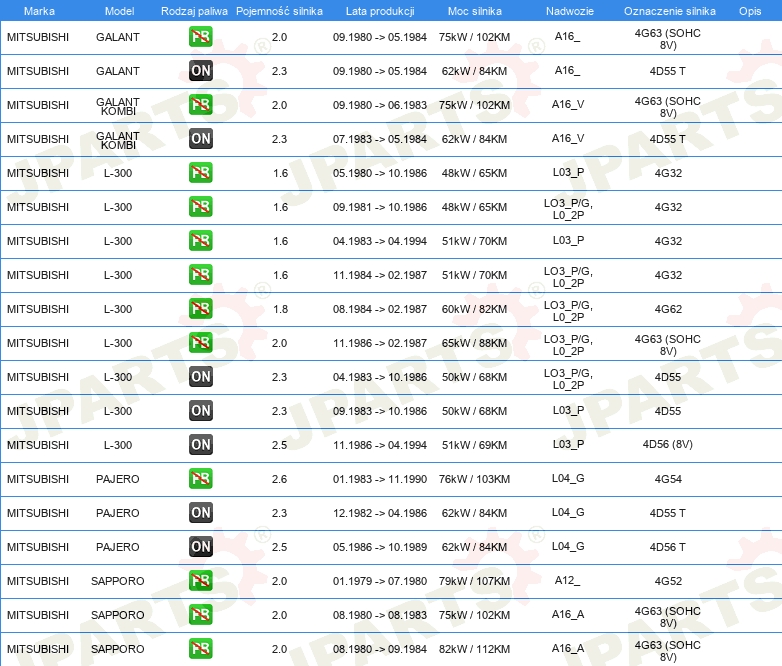The image size is (782, 666).
Task: Click engine capacity 2.6
Action: (279, 479)
